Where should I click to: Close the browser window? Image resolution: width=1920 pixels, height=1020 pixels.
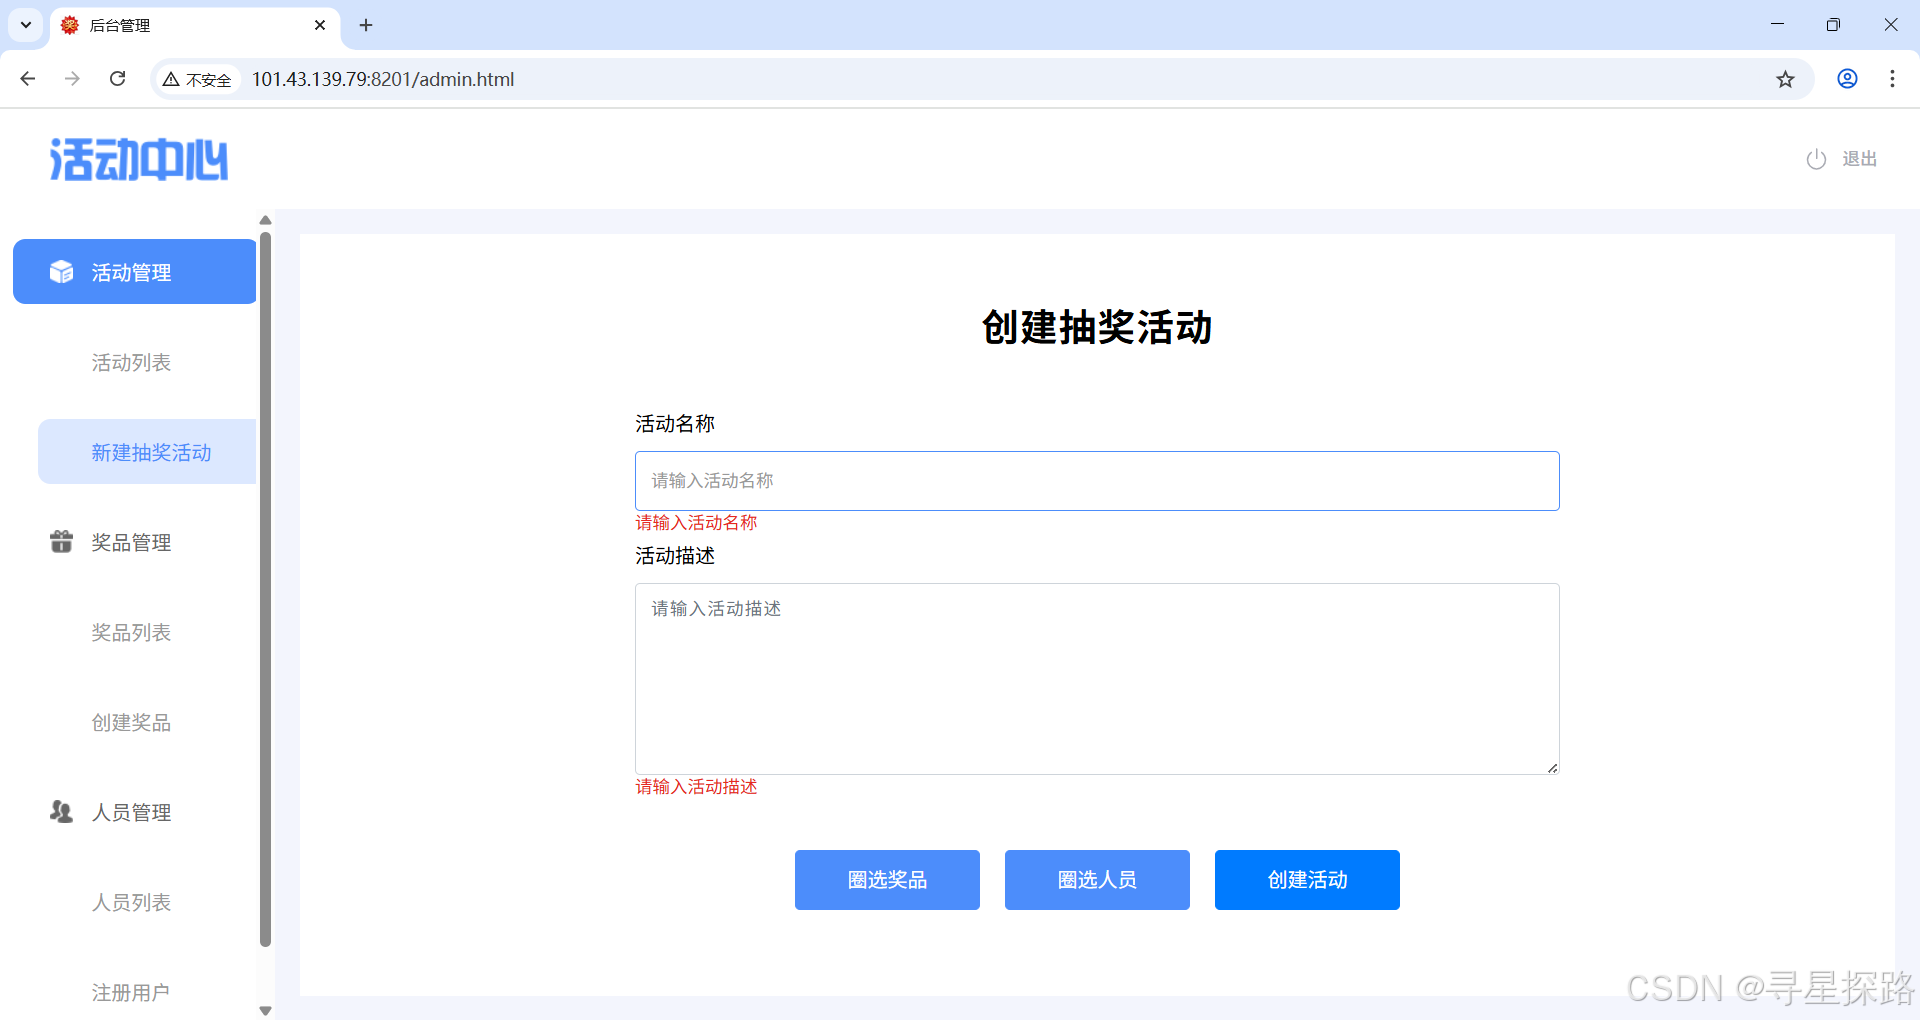(x=1891, y=25)
